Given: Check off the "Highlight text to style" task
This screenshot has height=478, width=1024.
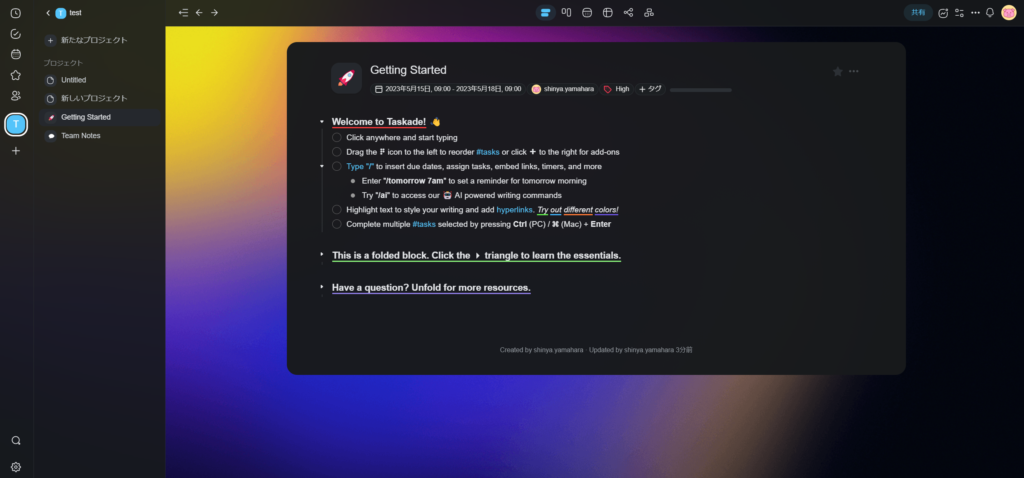Looking at the screenshot, I should tap(336, 210).
